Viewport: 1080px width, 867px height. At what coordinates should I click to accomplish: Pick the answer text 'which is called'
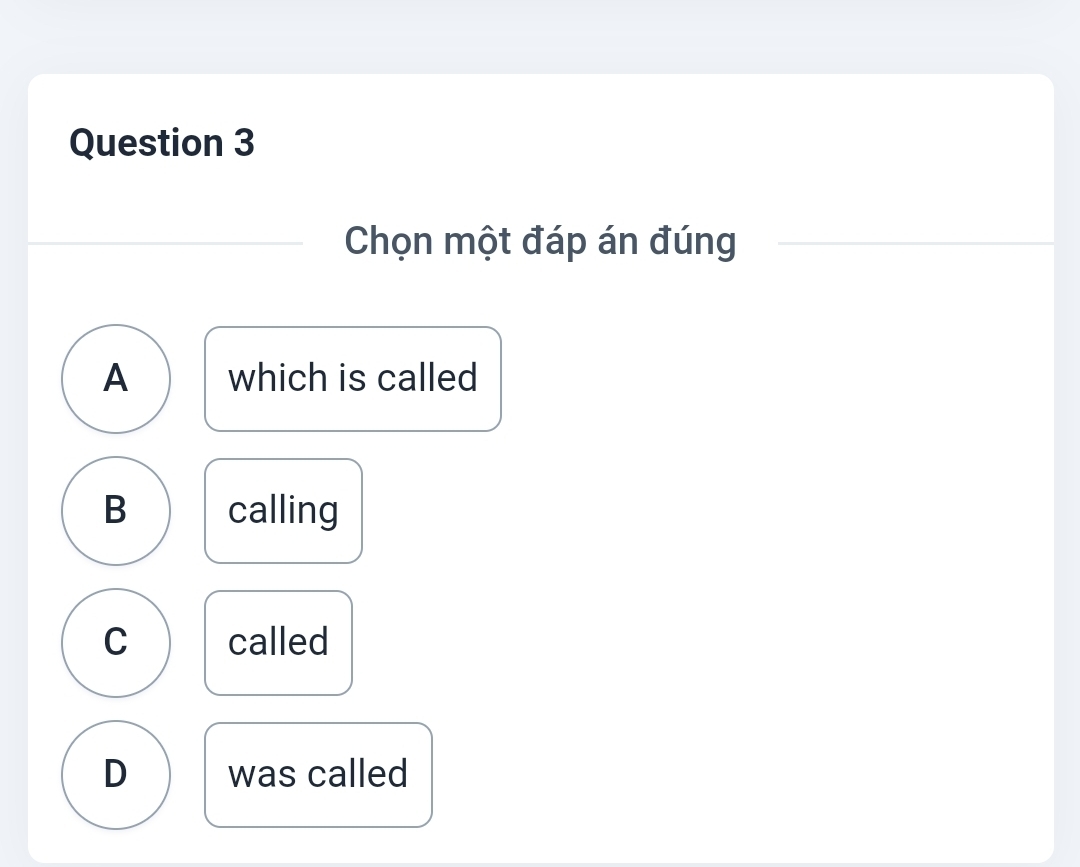353,379
